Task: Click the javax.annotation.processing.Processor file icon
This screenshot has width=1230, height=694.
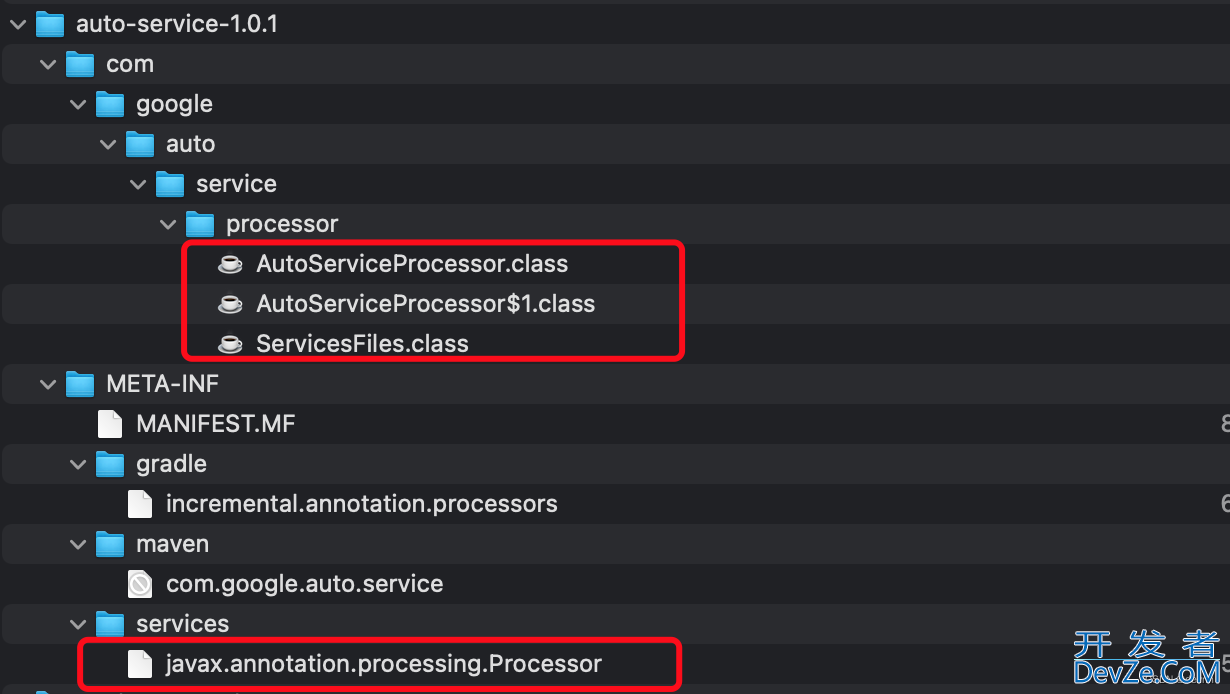Action: click(140, 664)
